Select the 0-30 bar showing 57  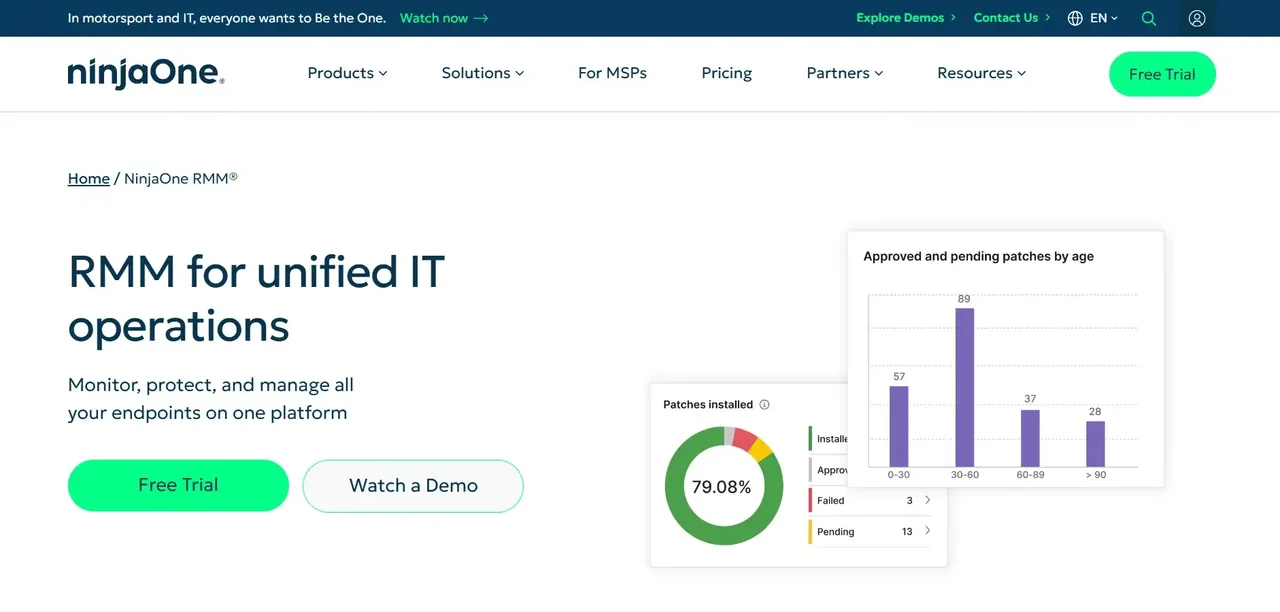point(899,426)
